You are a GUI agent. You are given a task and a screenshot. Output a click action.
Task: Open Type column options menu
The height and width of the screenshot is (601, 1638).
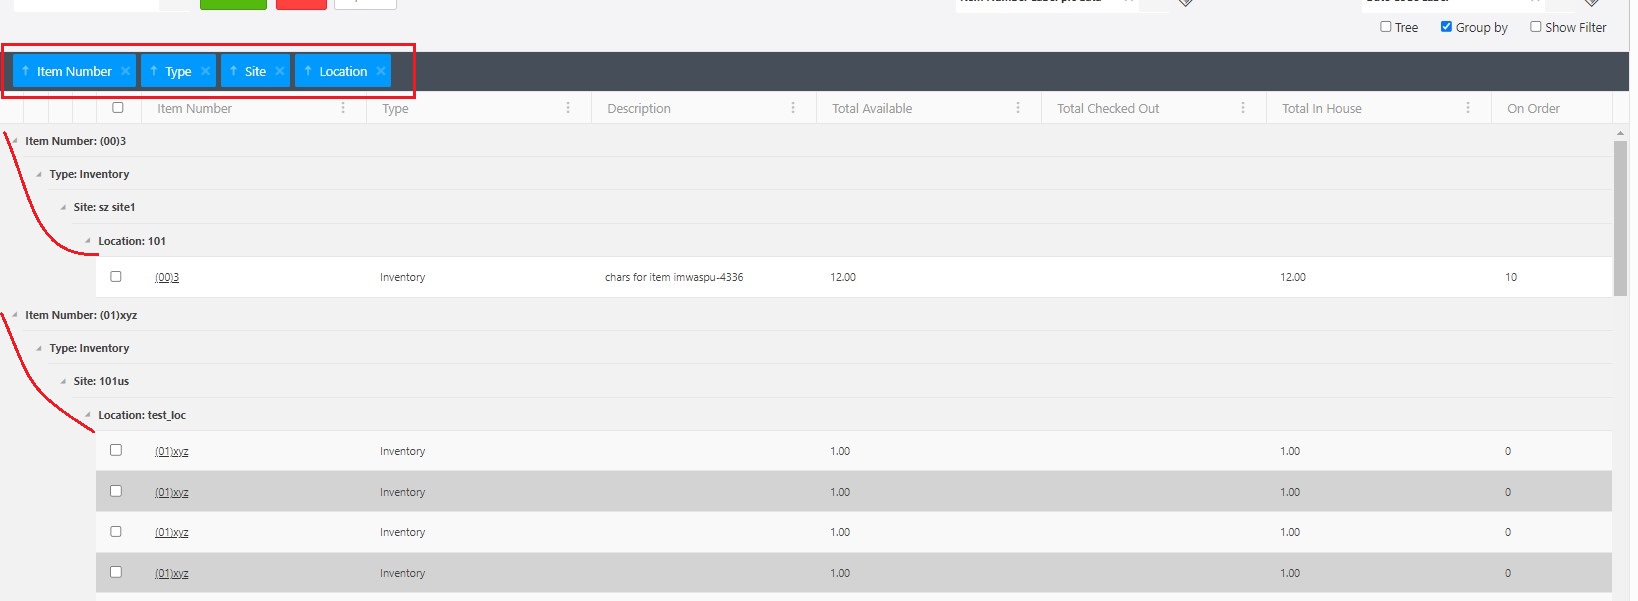(568, 108)
